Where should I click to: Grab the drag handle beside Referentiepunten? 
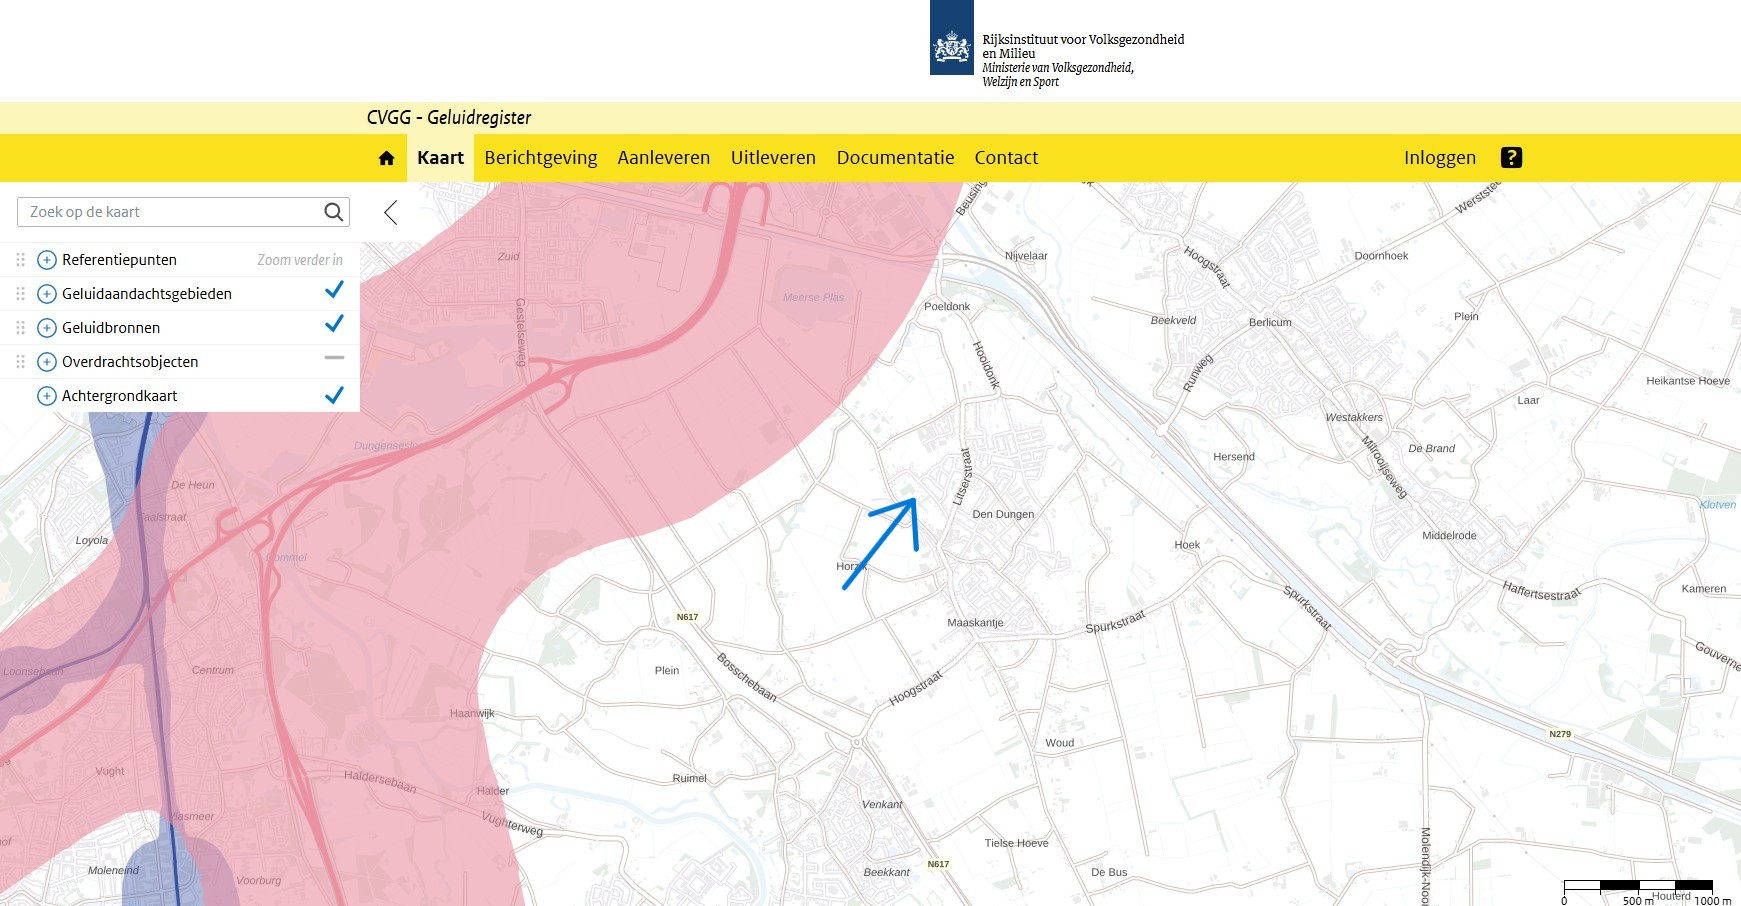point(20,260)
